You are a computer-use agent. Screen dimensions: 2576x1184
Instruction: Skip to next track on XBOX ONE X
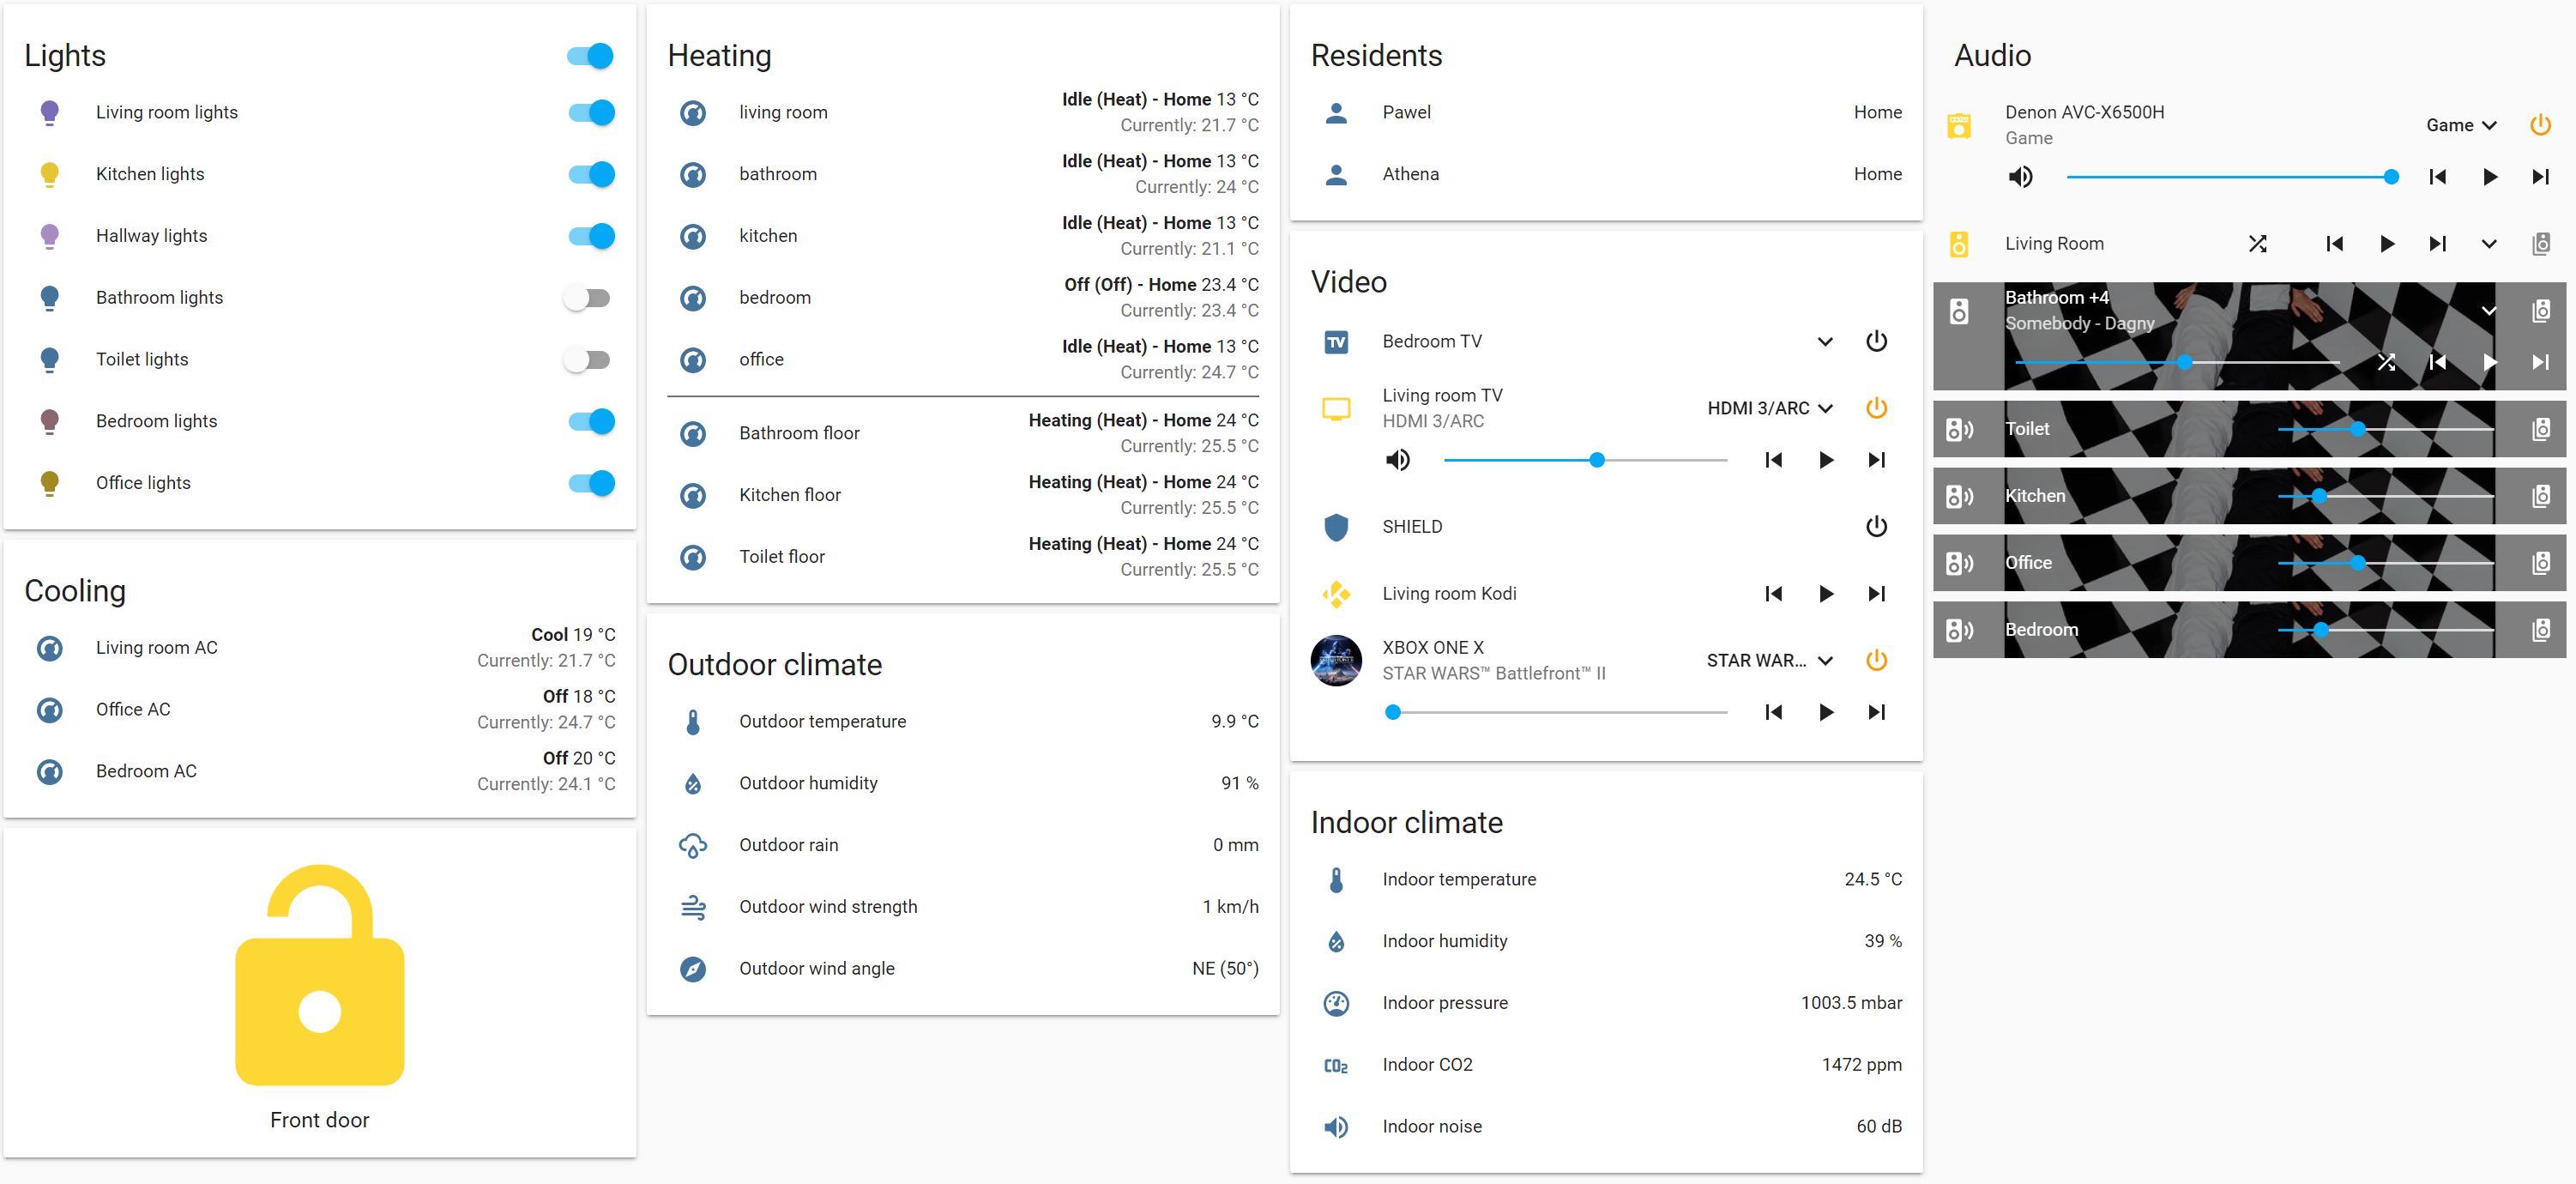[1876, 712]
